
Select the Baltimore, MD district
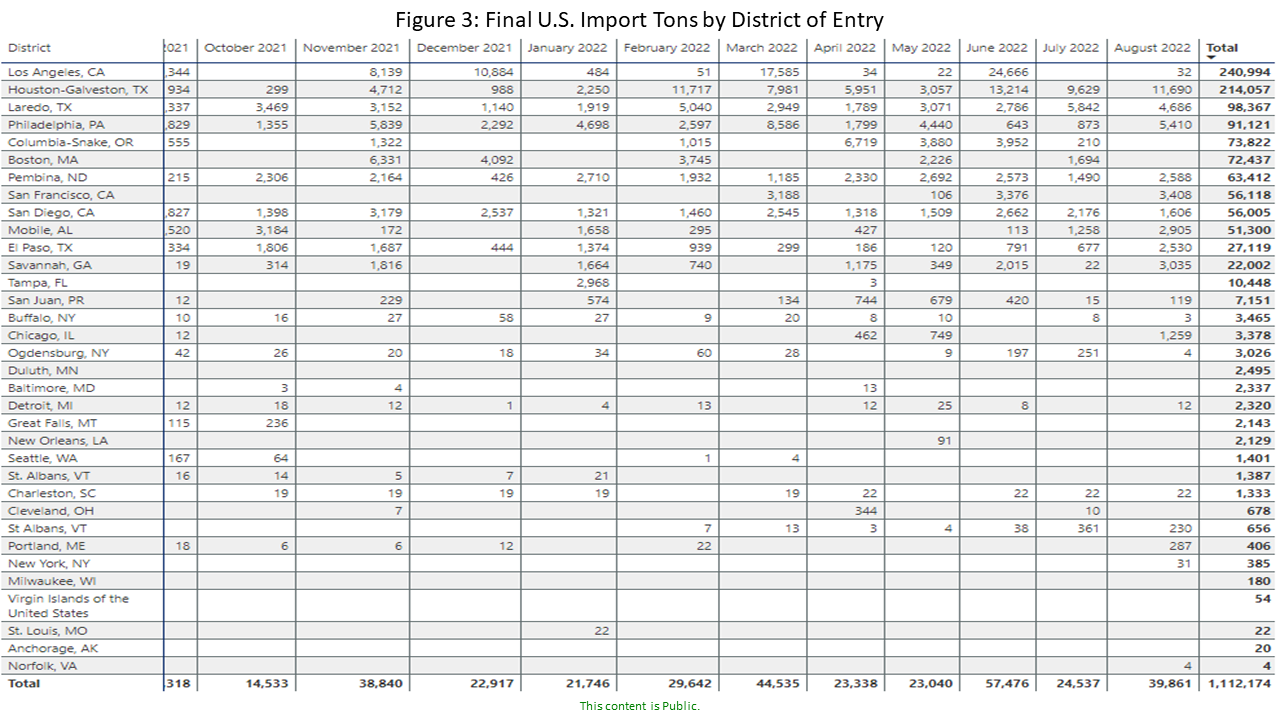(x=51, y=388)
